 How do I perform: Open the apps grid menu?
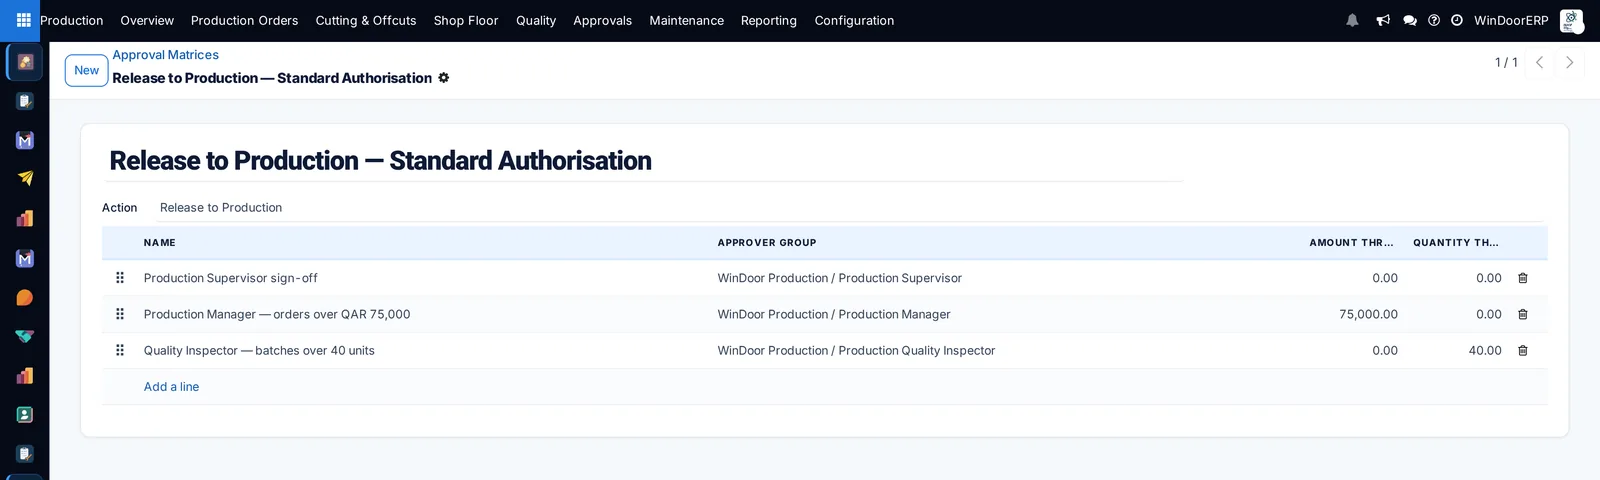click(x=24, y=20)
